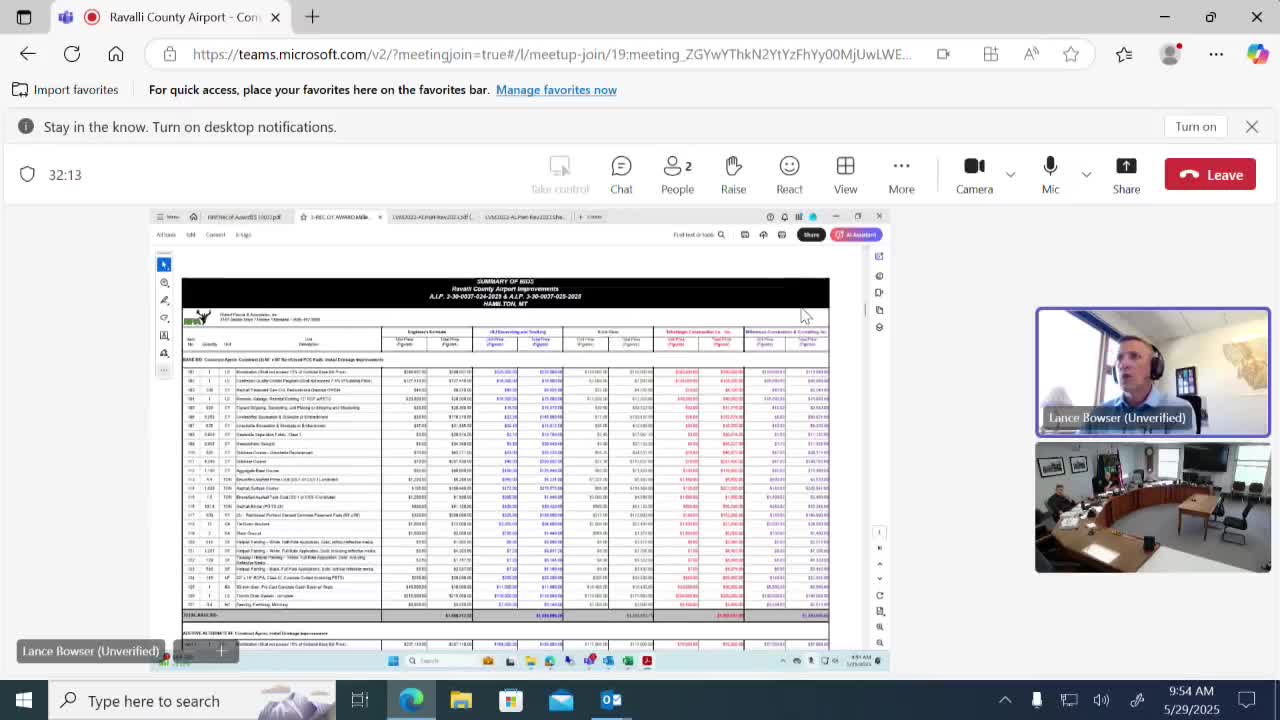Expand camera device options arrow
The height and width of the screenshot is (720, 1280).
[1010, 175]
